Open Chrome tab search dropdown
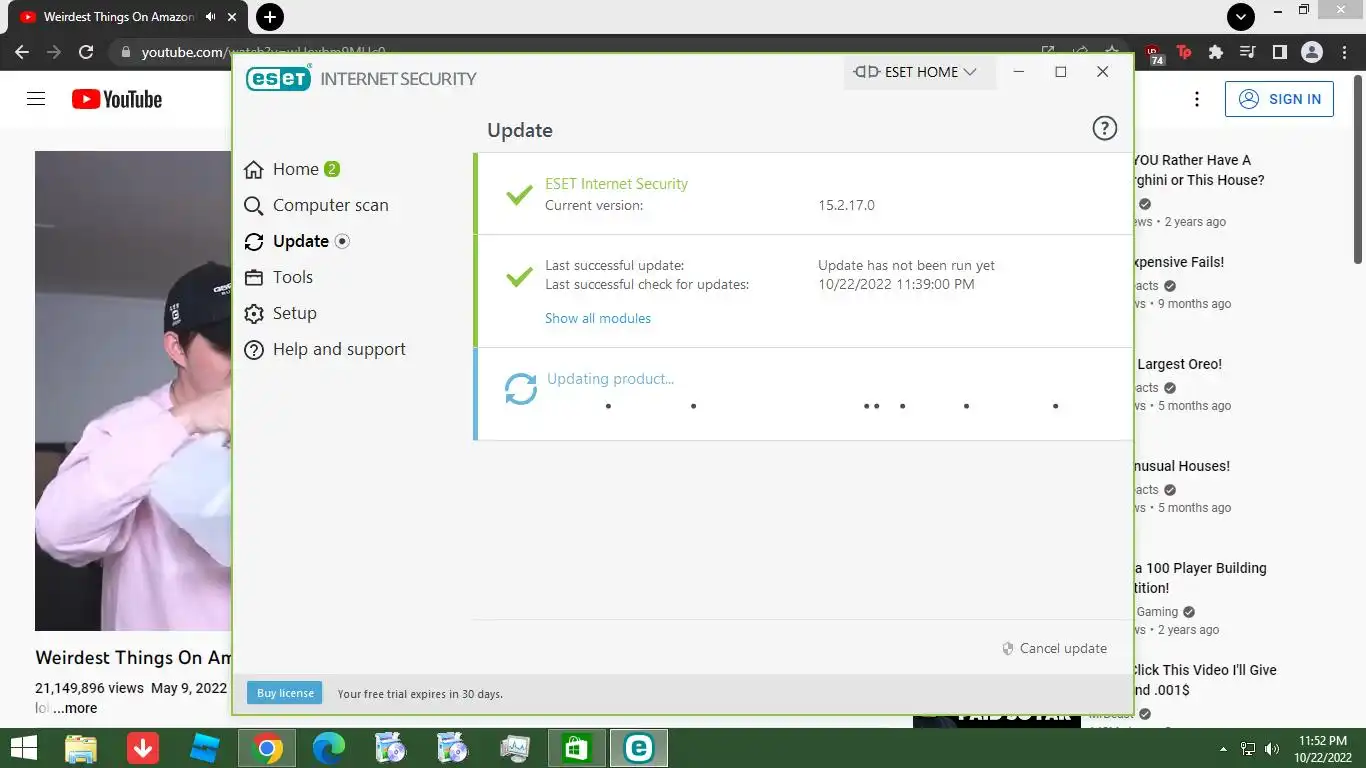Viewport: 1366px width, 768px height. pyautogui.click(x=1241, y=17)
